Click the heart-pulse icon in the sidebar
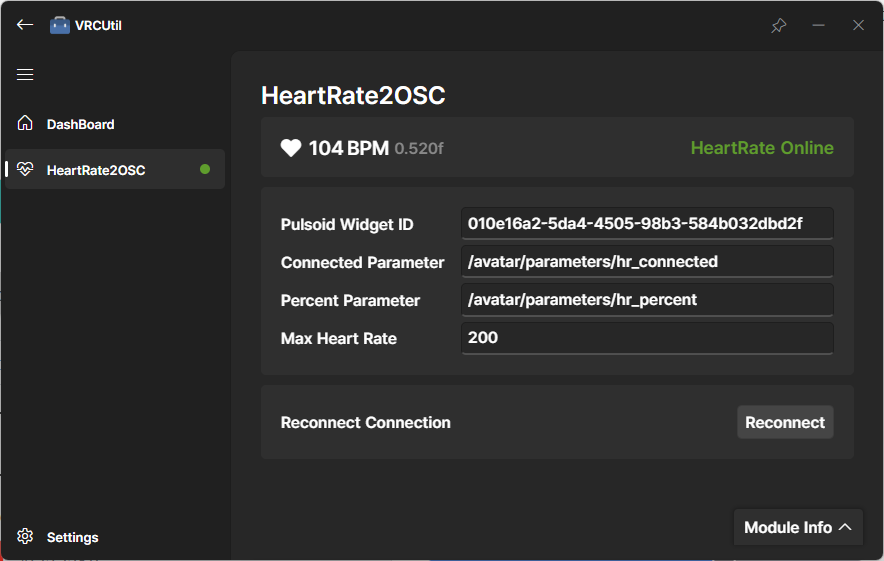 point(26,170)
